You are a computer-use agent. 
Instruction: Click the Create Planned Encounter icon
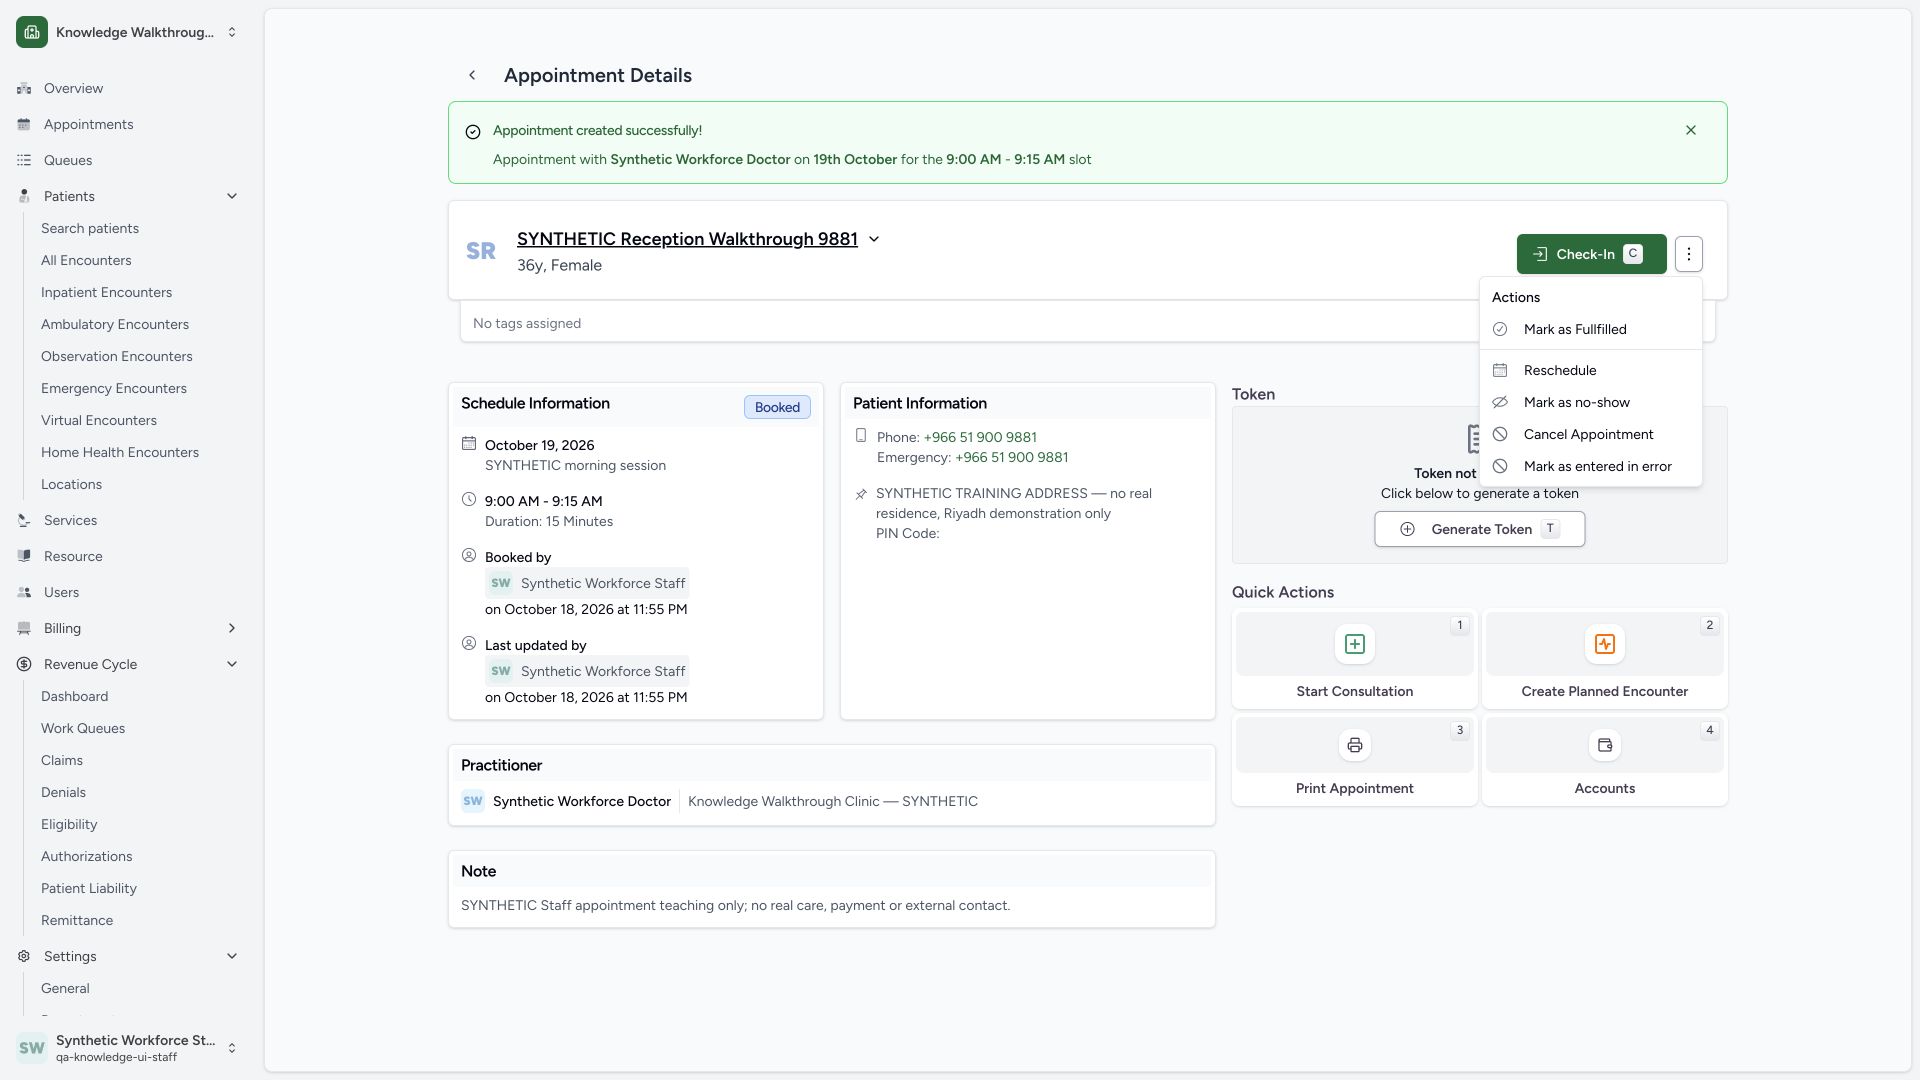click(x=1605, y=644)
